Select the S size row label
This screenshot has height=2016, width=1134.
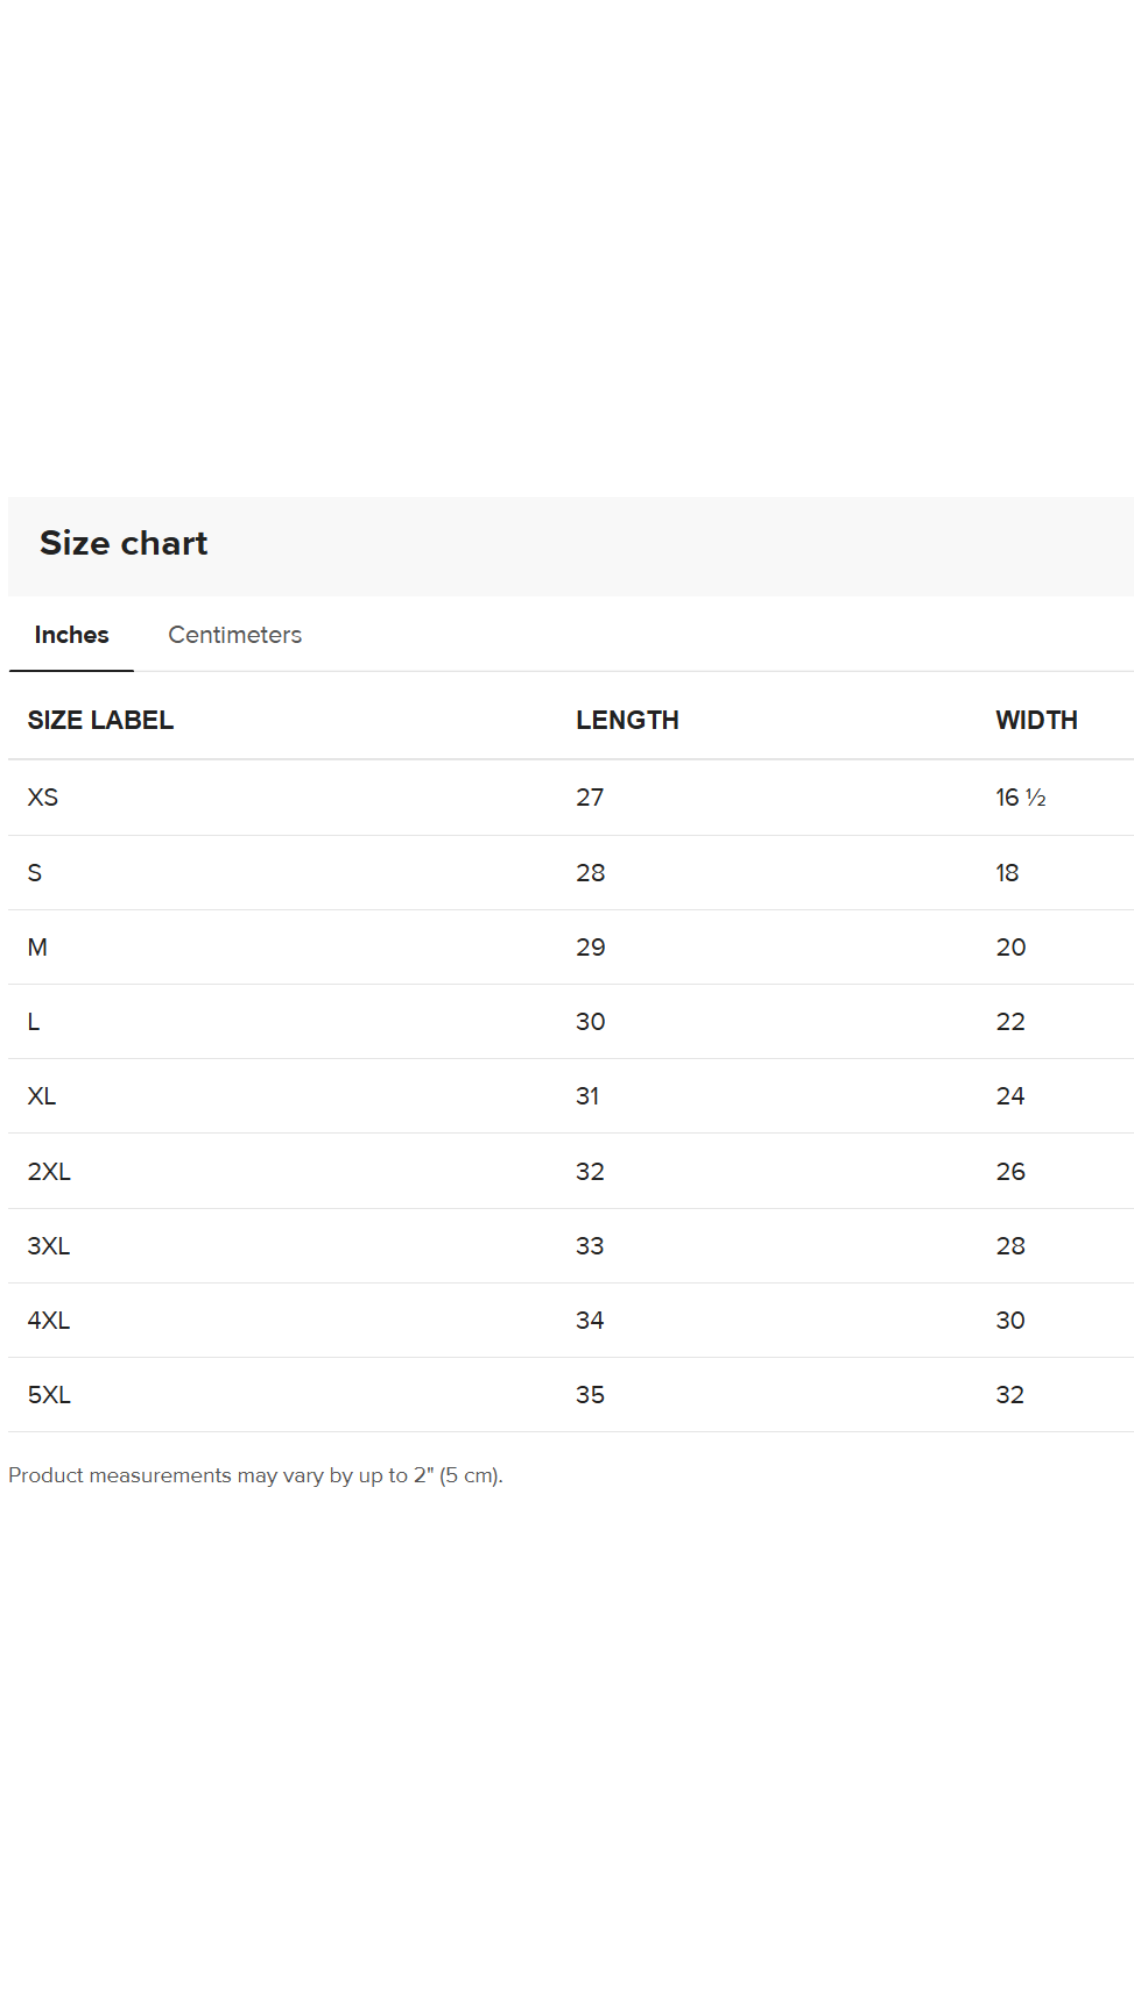[x=35, y=873]
